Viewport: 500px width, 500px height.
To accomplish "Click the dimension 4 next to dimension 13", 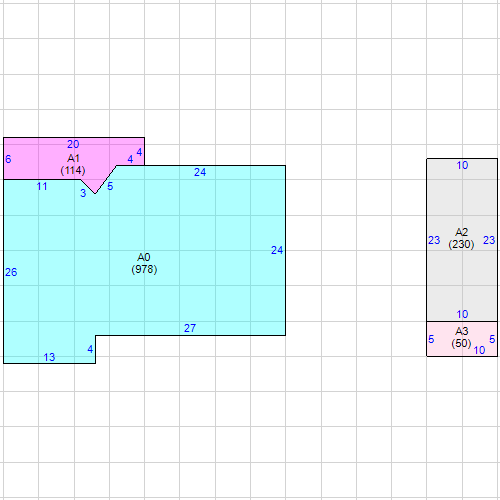I will [x=90, y=349].
